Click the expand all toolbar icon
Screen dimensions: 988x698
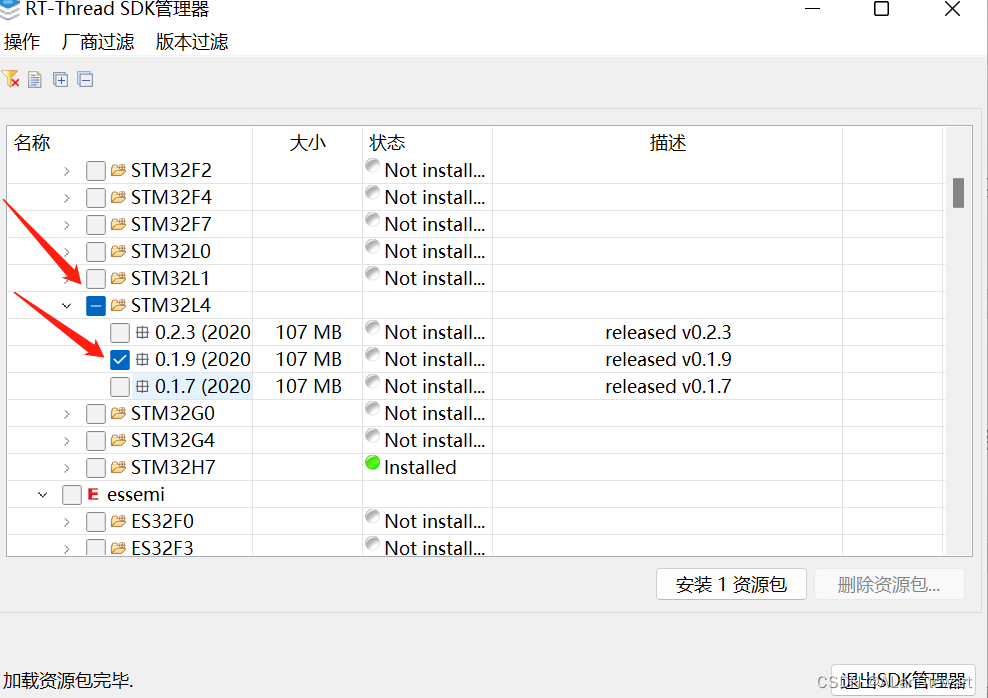coord(60,79)
